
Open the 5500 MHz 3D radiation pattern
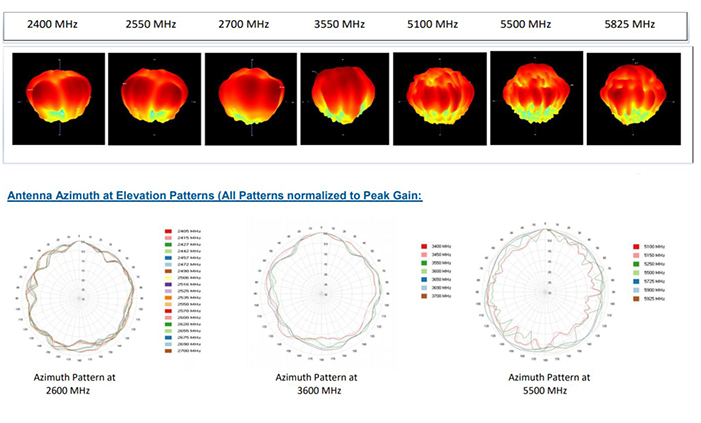click(534, 96)
